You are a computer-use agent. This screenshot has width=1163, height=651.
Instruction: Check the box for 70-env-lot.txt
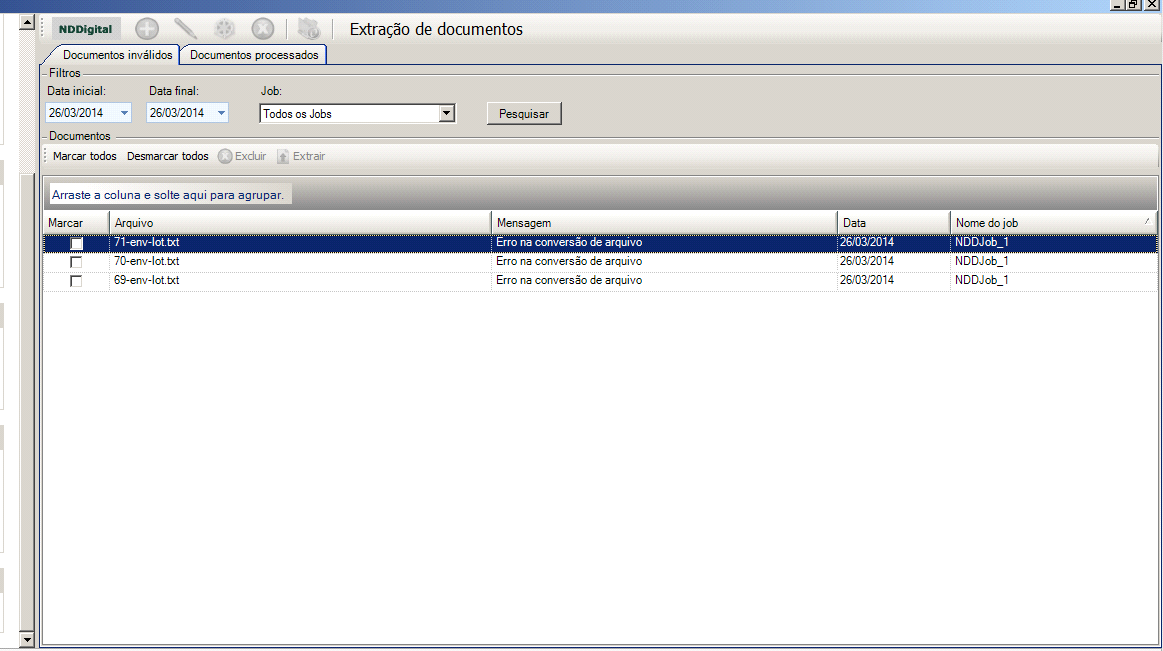(x=76, y=262)
